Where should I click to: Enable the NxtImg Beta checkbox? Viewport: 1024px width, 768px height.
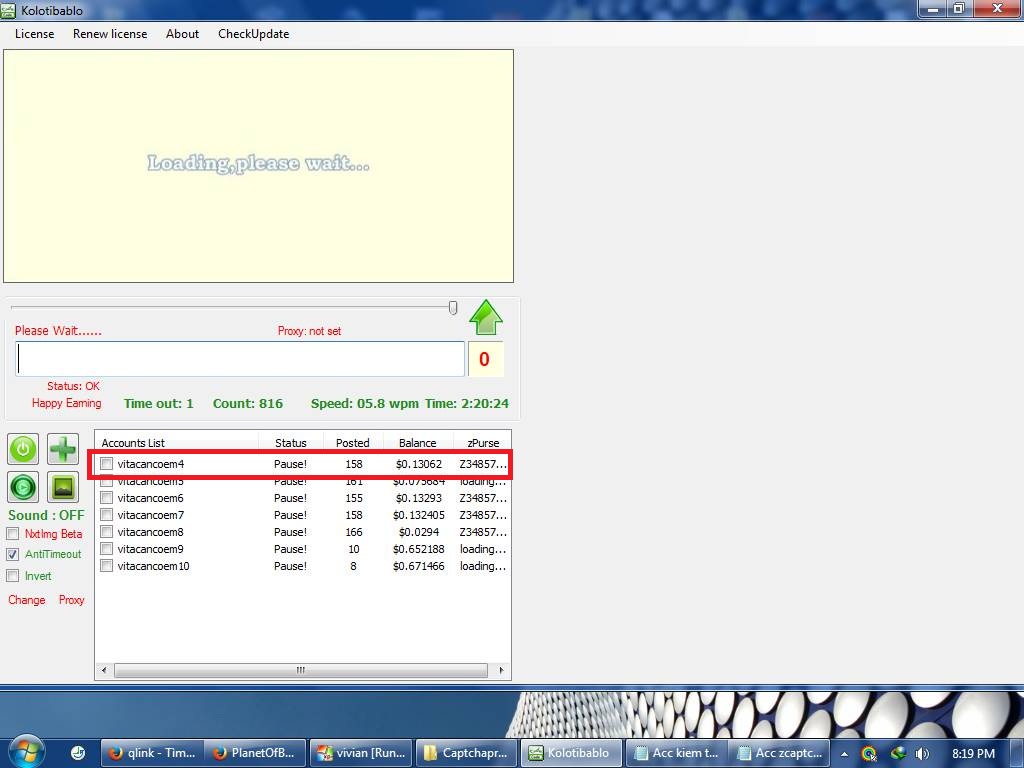point(12,534)
